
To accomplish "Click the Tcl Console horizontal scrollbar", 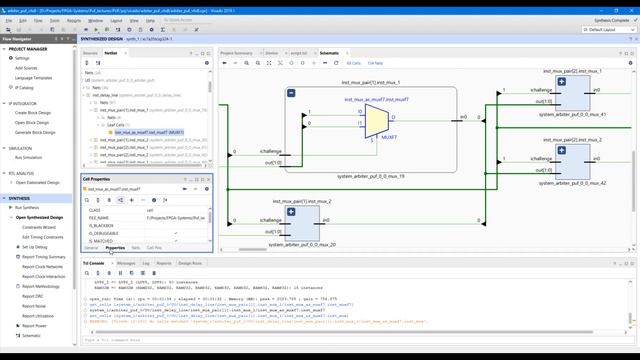I will [x=344, y=332].
